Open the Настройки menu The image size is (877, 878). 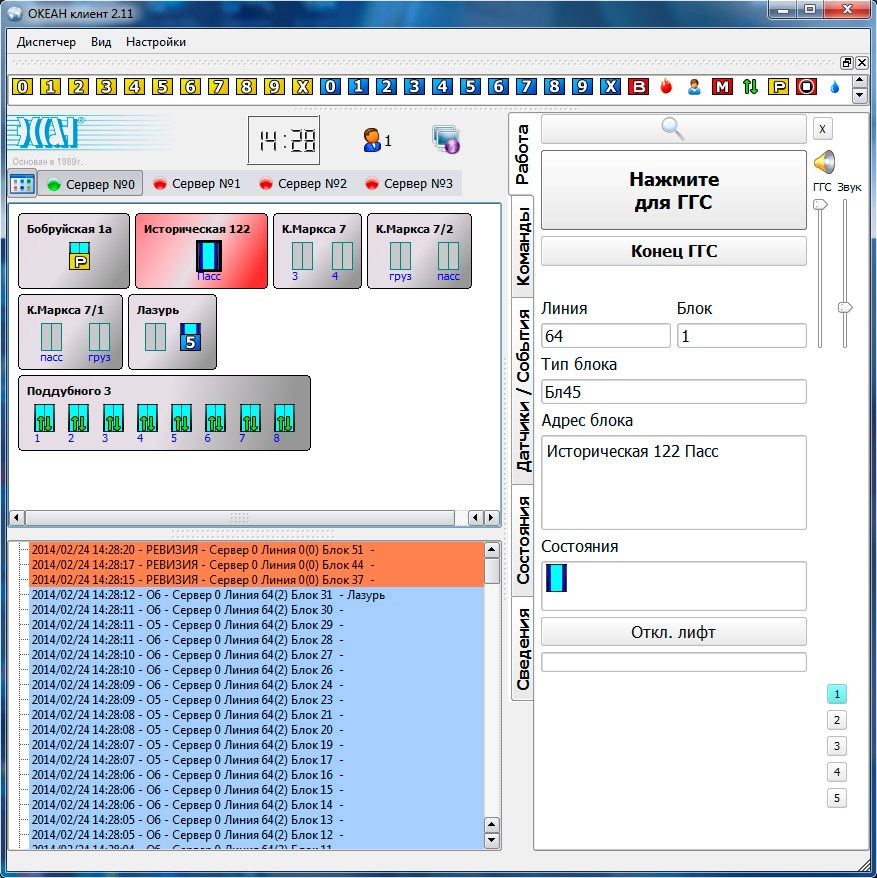(x=155, y=42)
